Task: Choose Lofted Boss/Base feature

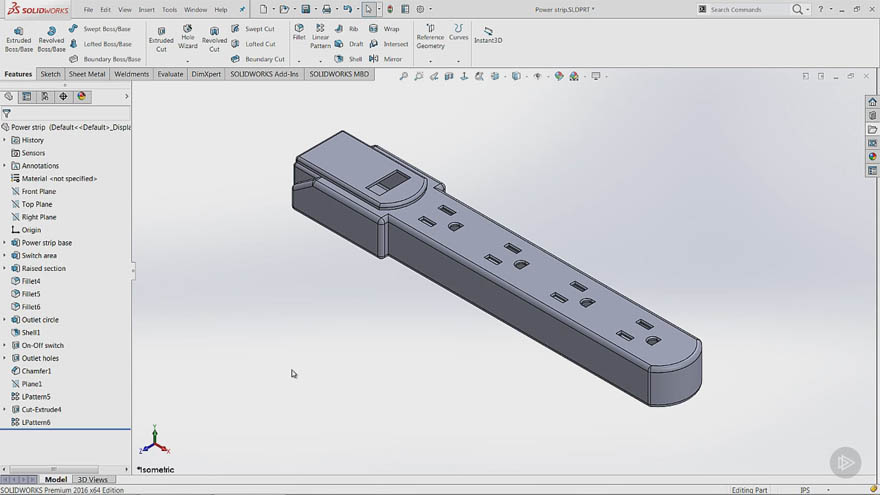Action: [x=100, y=44]
